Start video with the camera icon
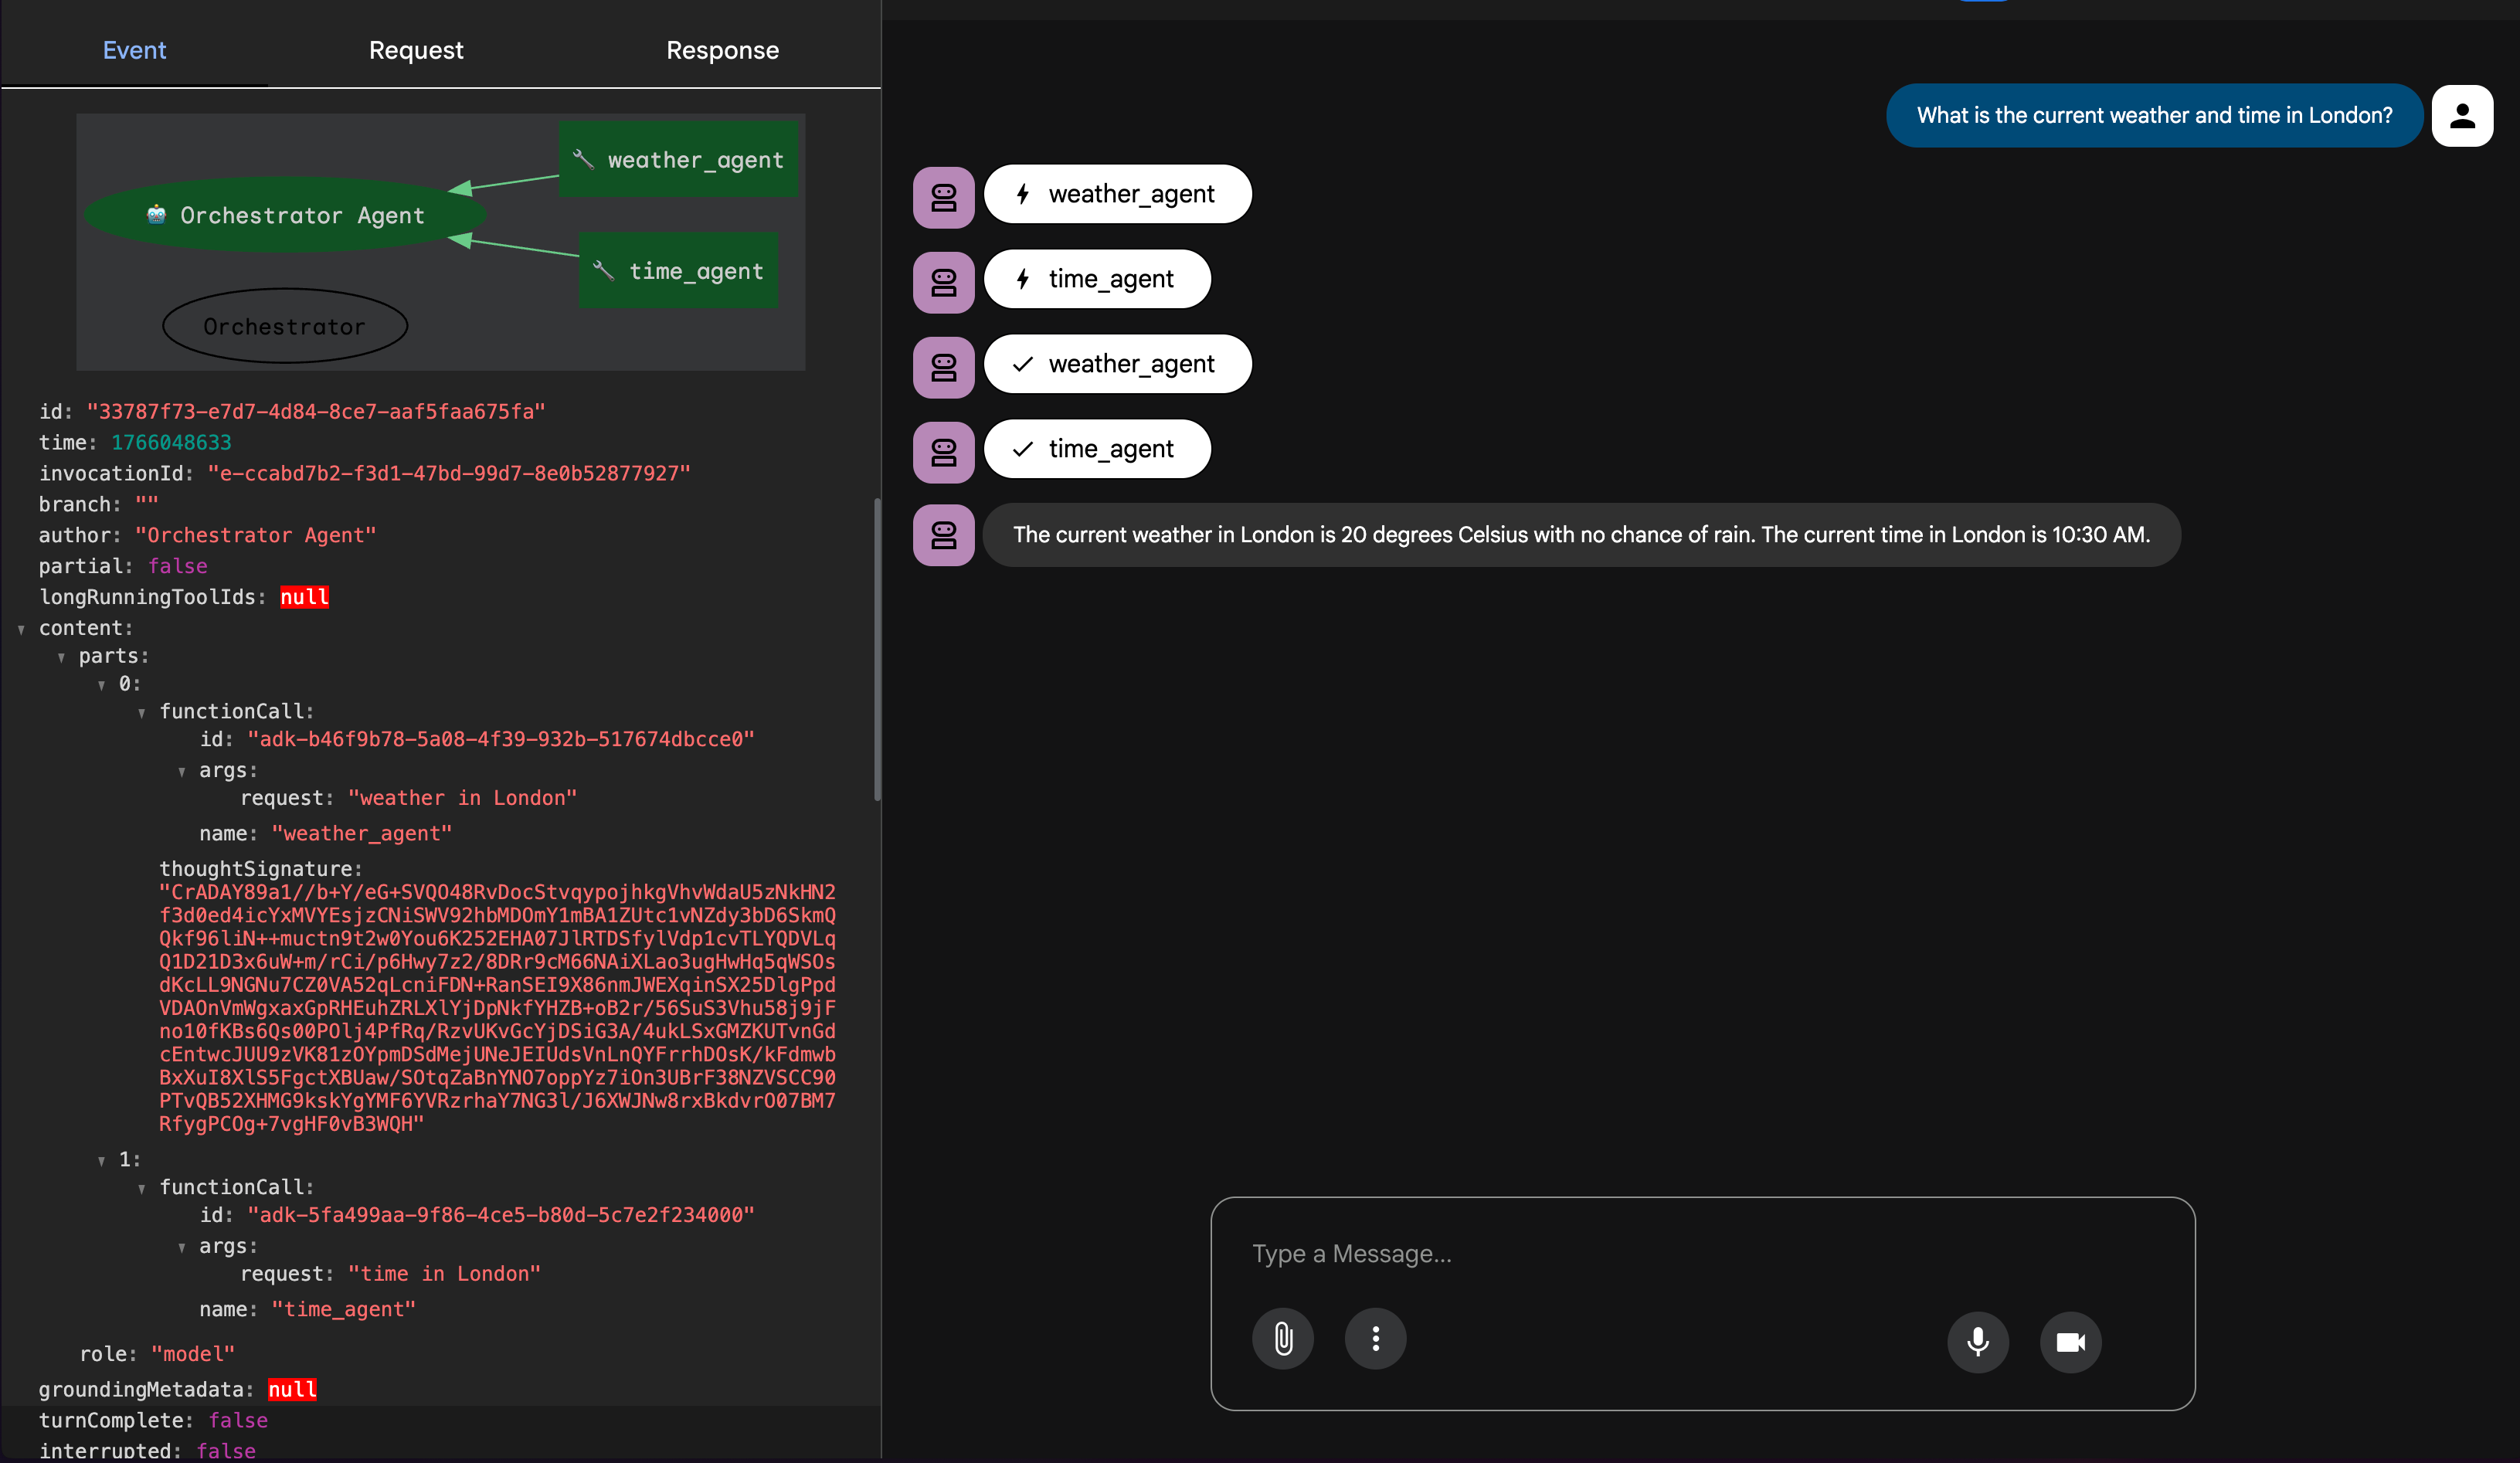2520x1463 pixels. [x=2070, y=1341]
